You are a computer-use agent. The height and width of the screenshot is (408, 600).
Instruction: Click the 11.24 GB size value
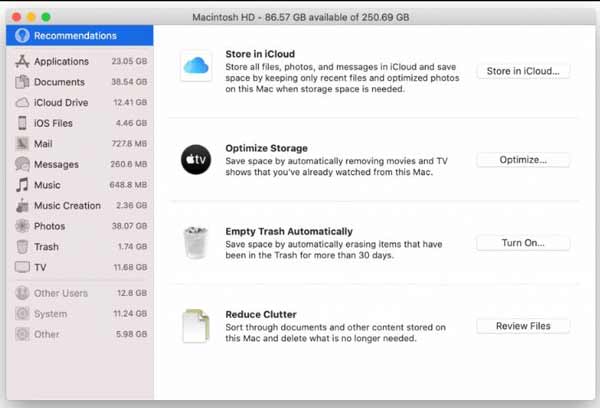pos(130,314)
